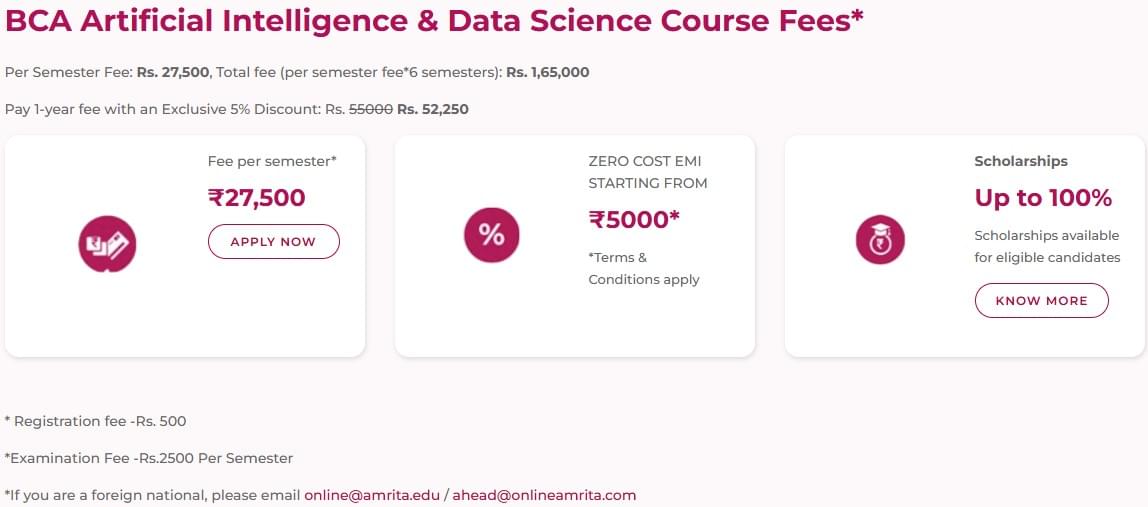Screen dimensions: 1148x507
Task: Open the ahead@onlineamrita.com email link
Action: coord(544,495)
